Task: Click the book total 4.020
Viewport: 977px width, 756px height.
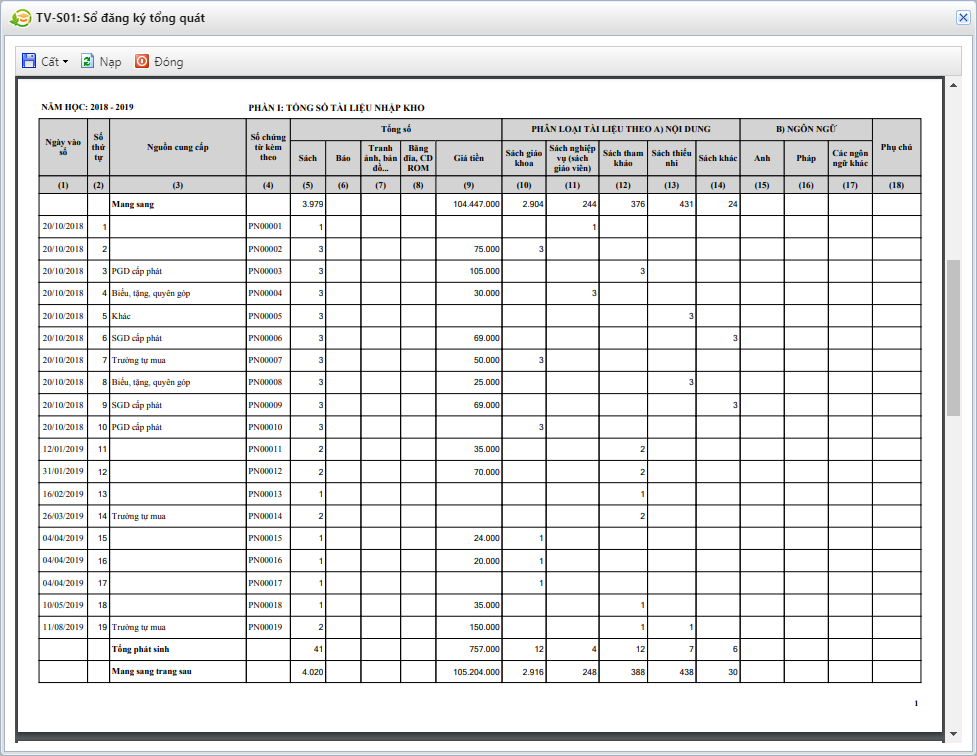Action: click(313, 672)
